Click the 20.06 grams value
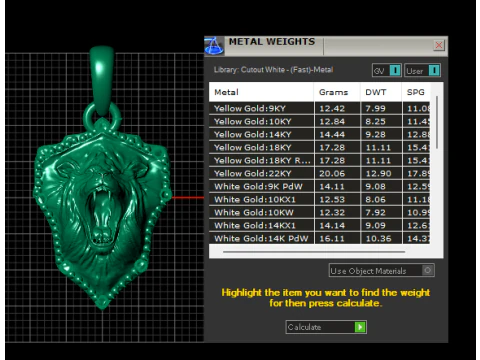Viewport: 480px width, 360px height. pos(332,174)
